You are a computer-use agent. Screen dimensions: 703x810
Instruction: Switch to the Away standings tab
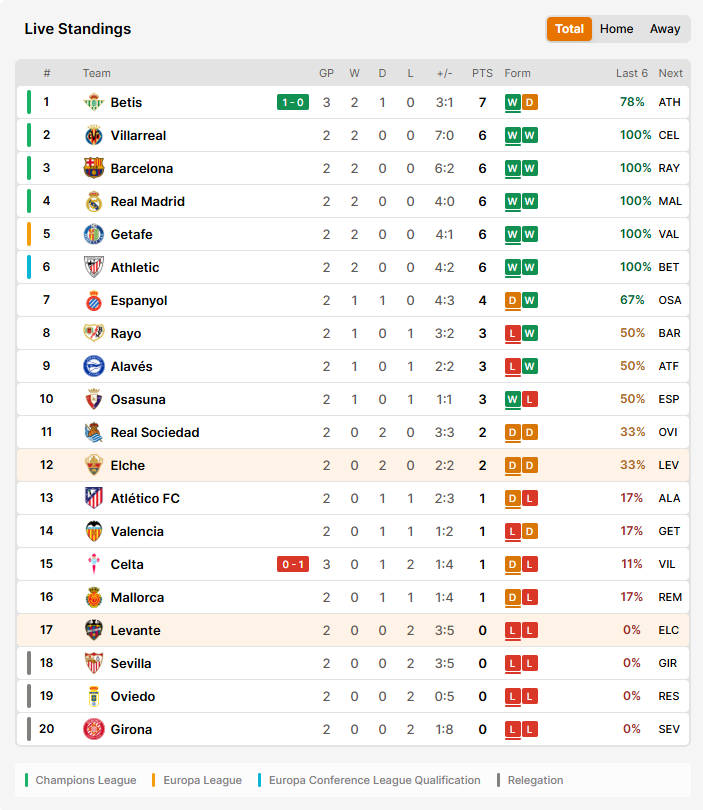click(665, 29)
